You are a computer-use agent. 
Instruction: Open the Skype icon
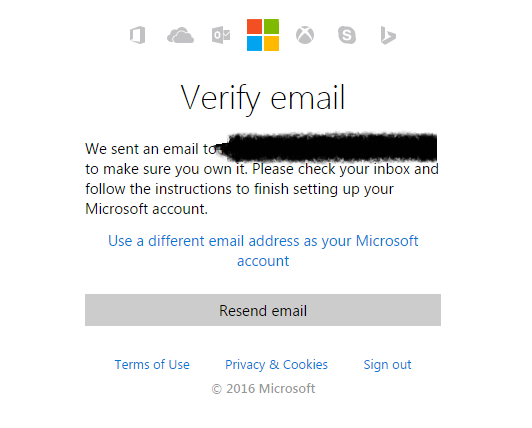(347, 35)
